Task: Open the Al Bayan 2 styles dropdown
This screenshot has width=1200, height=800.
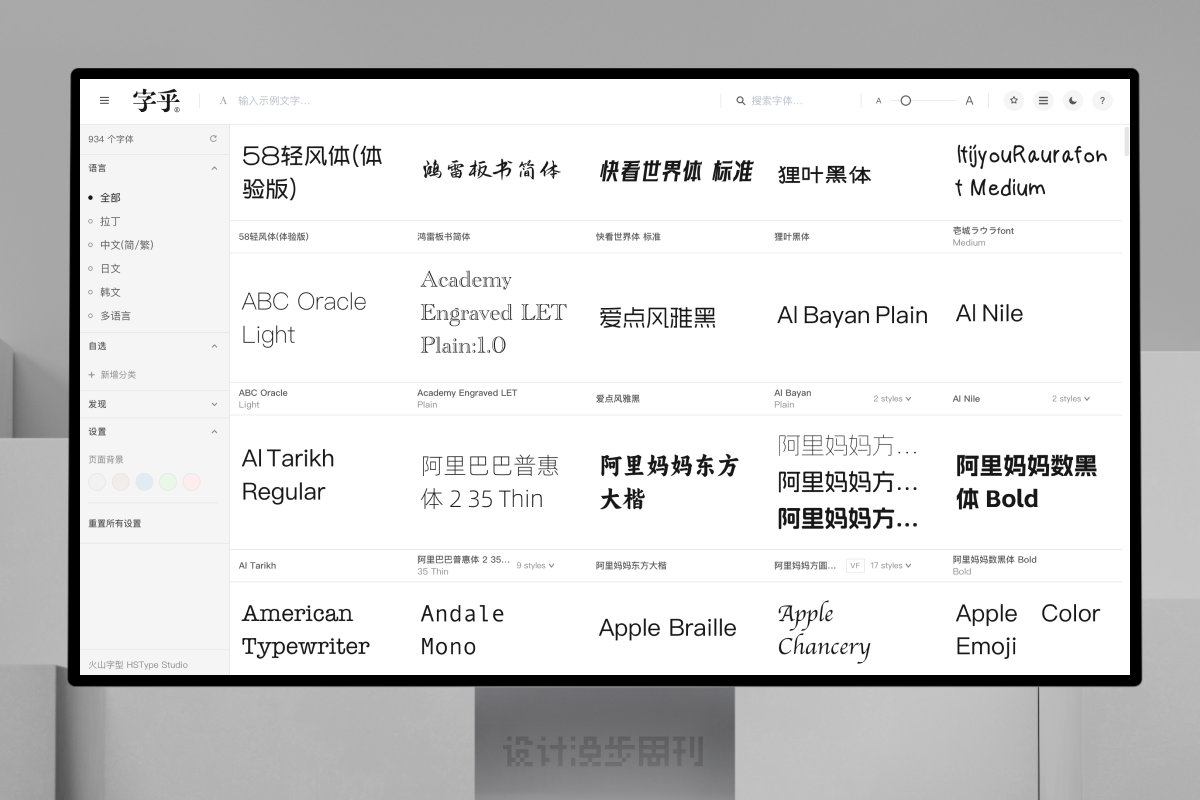Action: coord(892,399)
